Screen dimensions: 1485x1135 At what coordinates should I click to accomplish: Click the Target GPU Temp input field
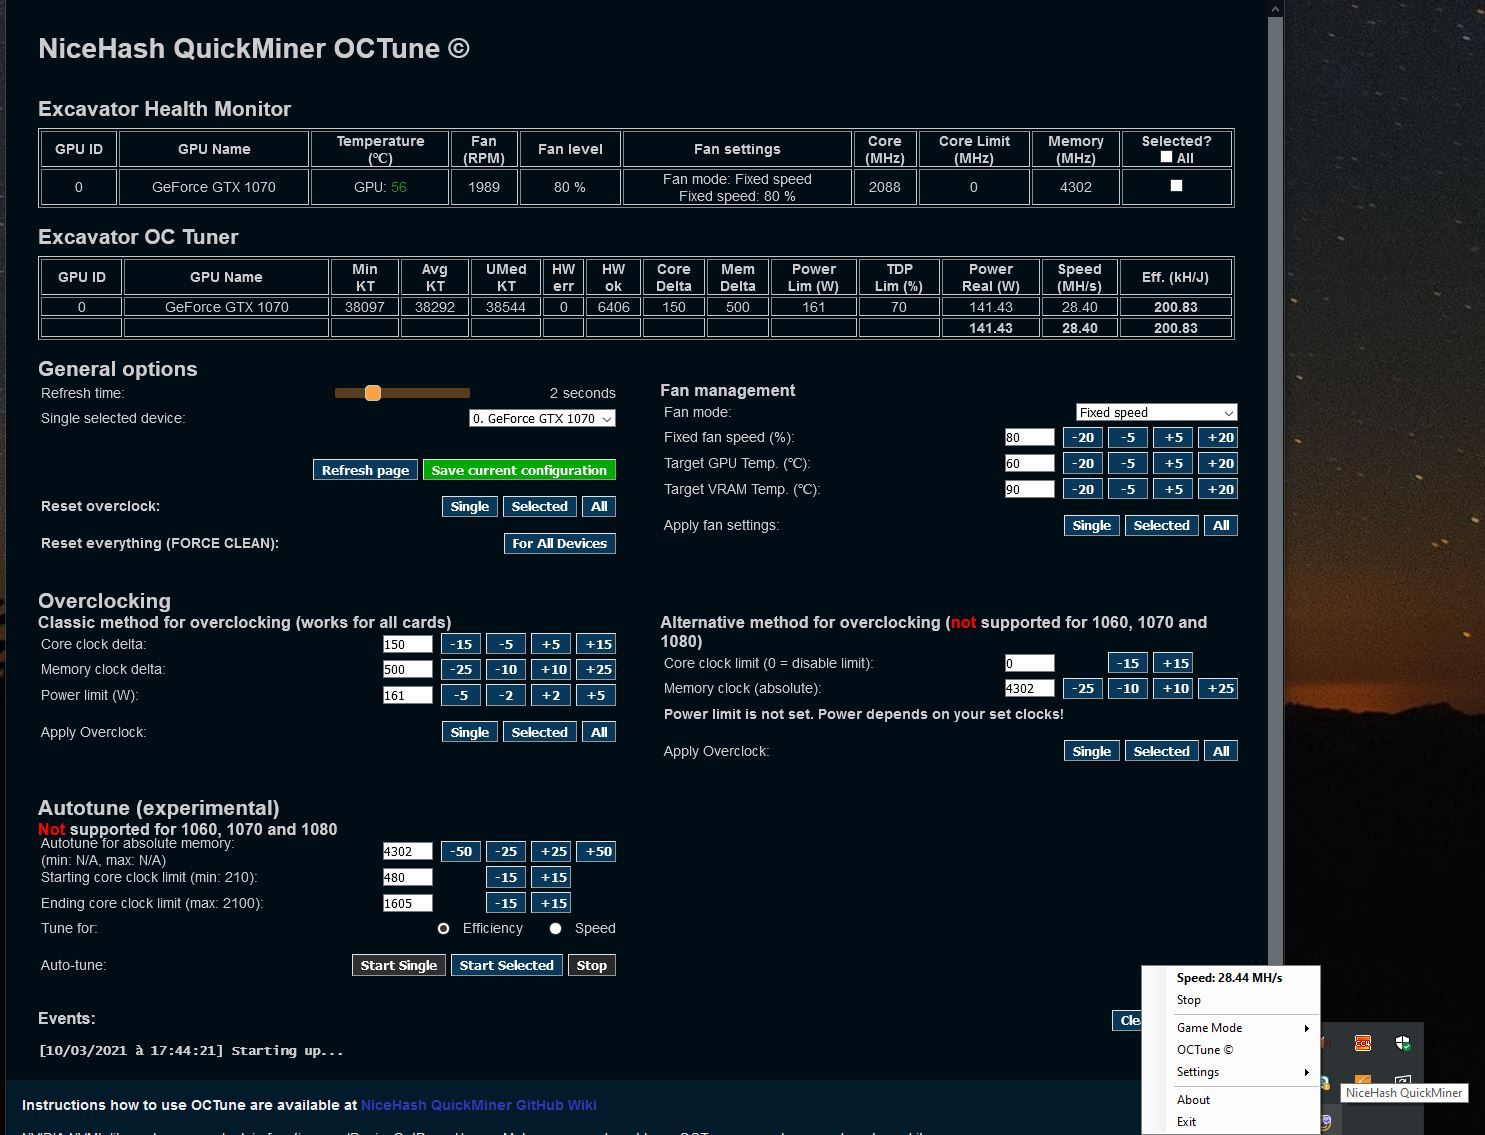click(1029, 463)
